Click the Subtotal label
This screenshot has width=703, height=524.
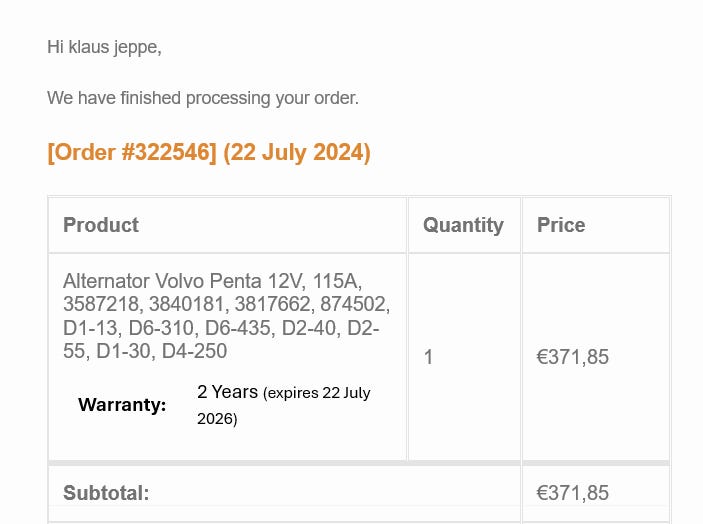[106, 493]
